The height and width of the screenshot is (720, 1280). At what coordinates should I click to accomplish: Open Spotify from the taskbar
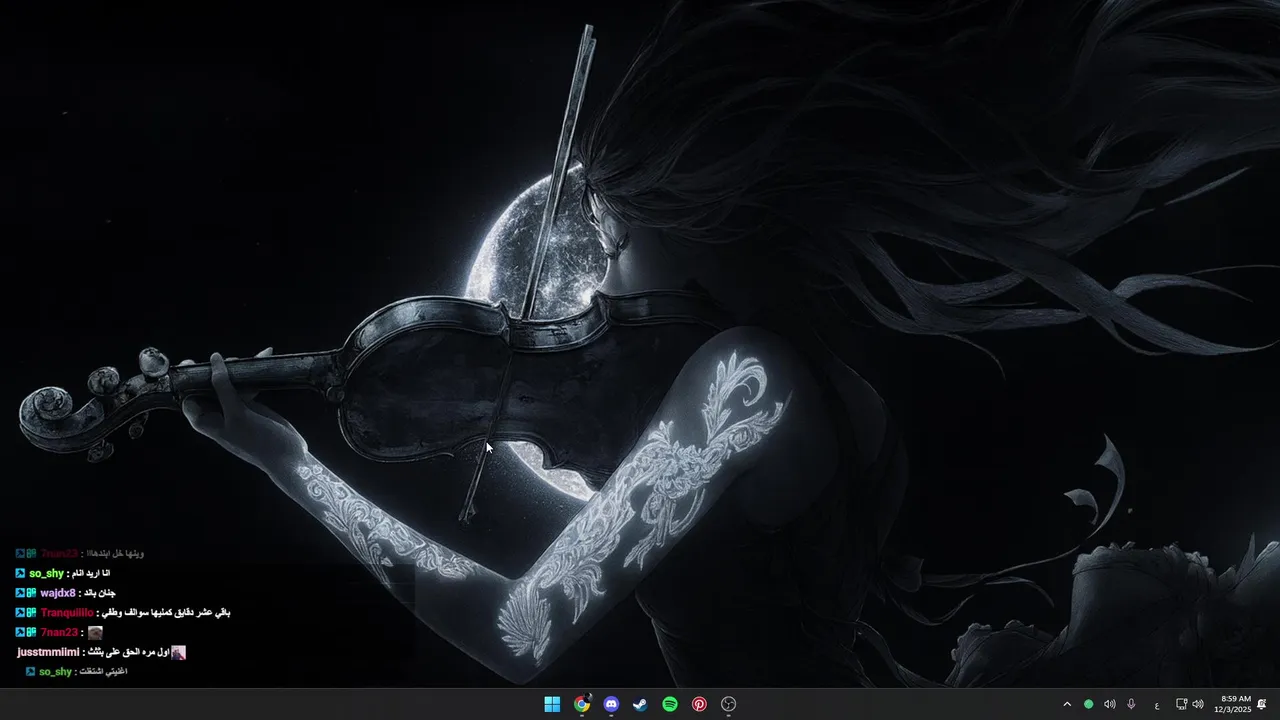pos(670,704)
